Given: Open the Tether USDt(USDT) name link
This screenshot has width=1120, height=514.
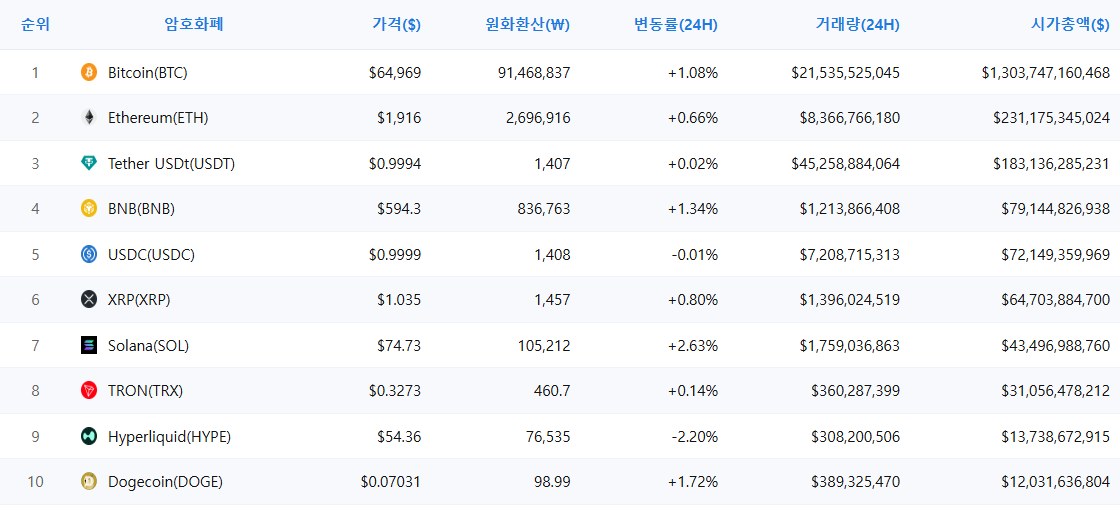Looking at the screenshot, I should [x=171, y=163].
